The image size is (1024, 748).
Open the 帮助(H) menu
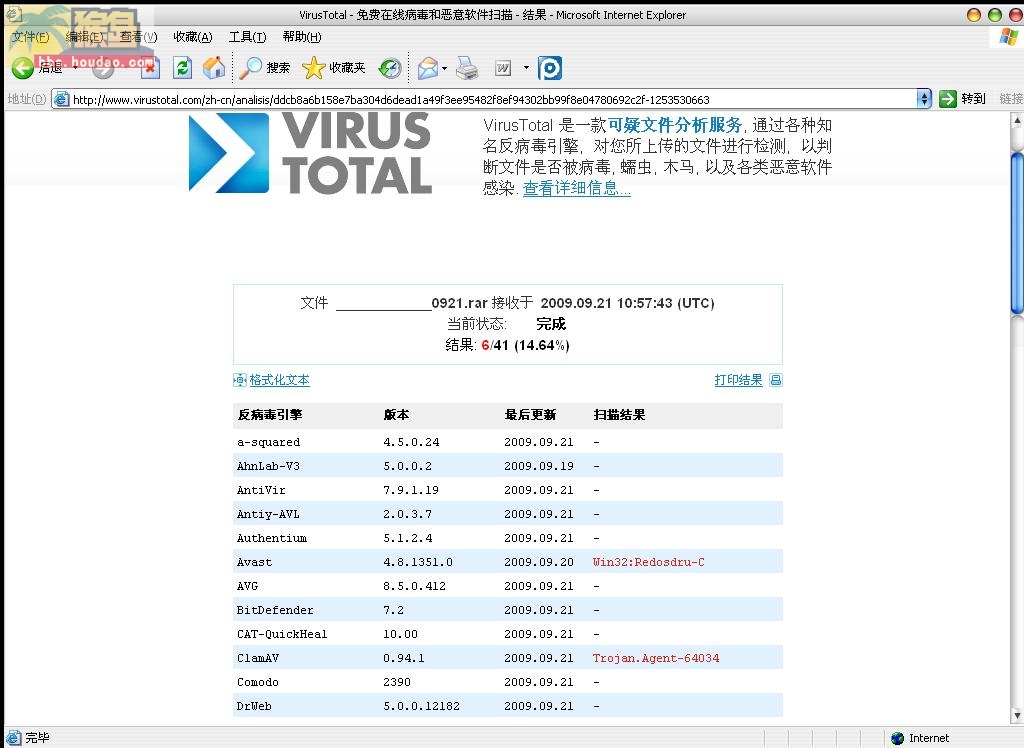tap(302, 37)
